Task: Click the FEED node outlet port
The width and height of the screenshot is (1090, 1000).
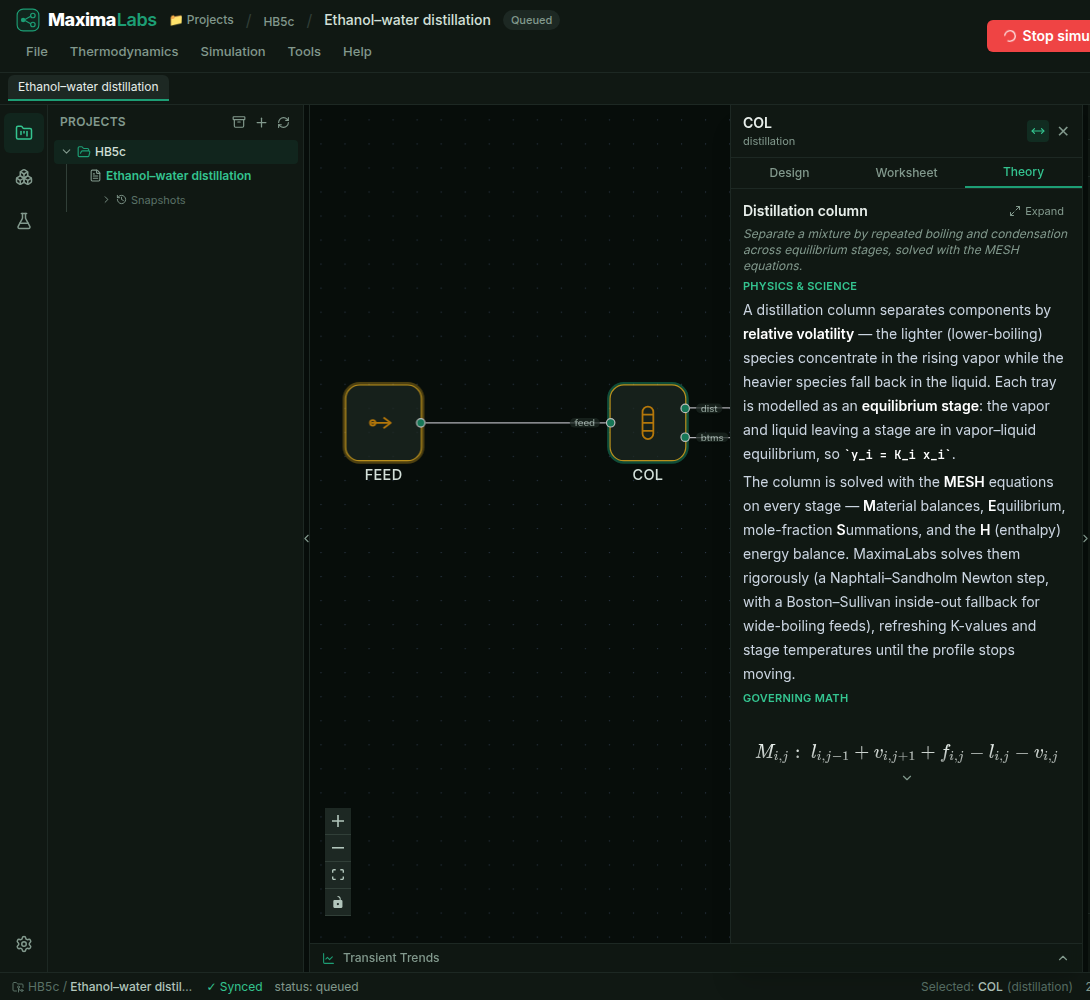Action: (x=421, y=423)
